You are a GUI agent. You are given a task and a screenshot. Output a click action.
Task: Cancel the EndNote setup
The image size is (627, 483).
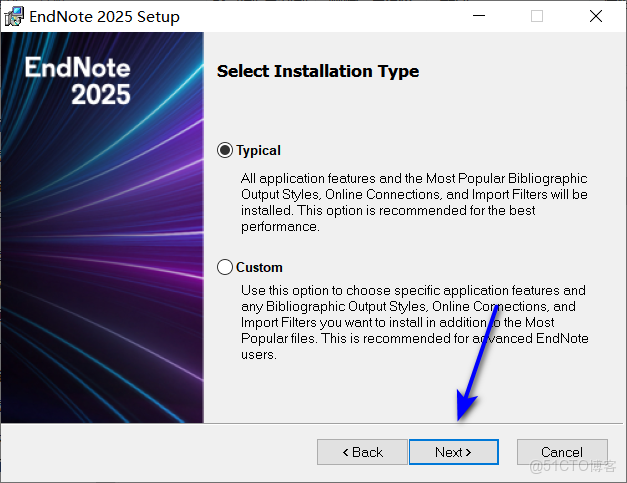pos(562,452)
